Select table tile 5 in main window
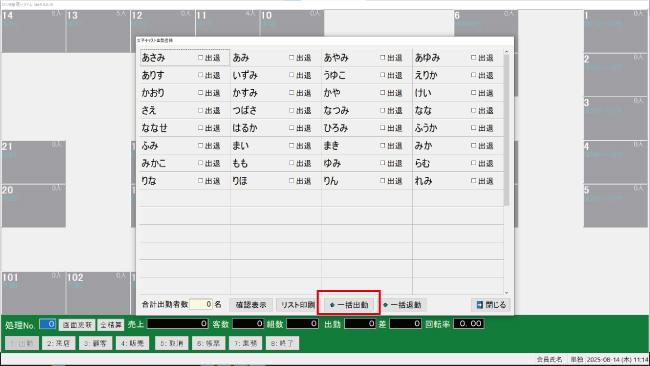Image resolution: width=650 pixels, height=366 pixels. point(616,206)
